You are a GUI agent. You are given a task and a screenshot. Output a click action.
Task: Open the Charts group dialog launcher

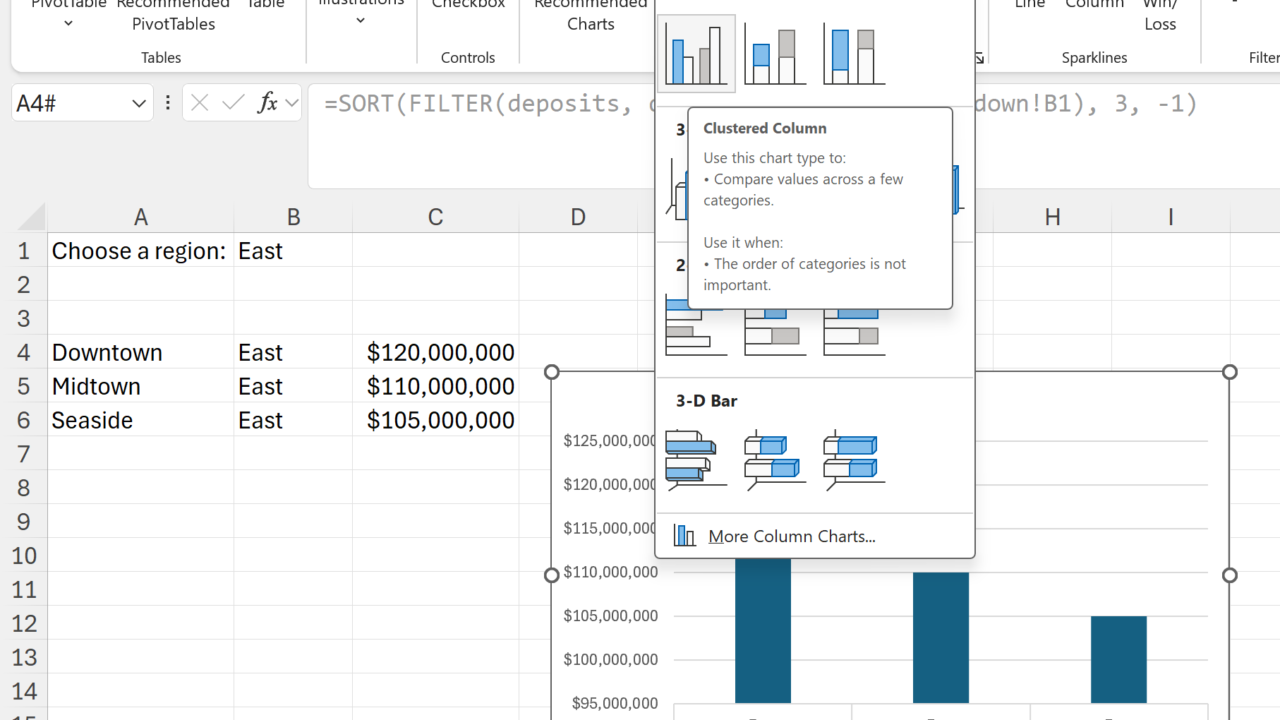[979, 58]
